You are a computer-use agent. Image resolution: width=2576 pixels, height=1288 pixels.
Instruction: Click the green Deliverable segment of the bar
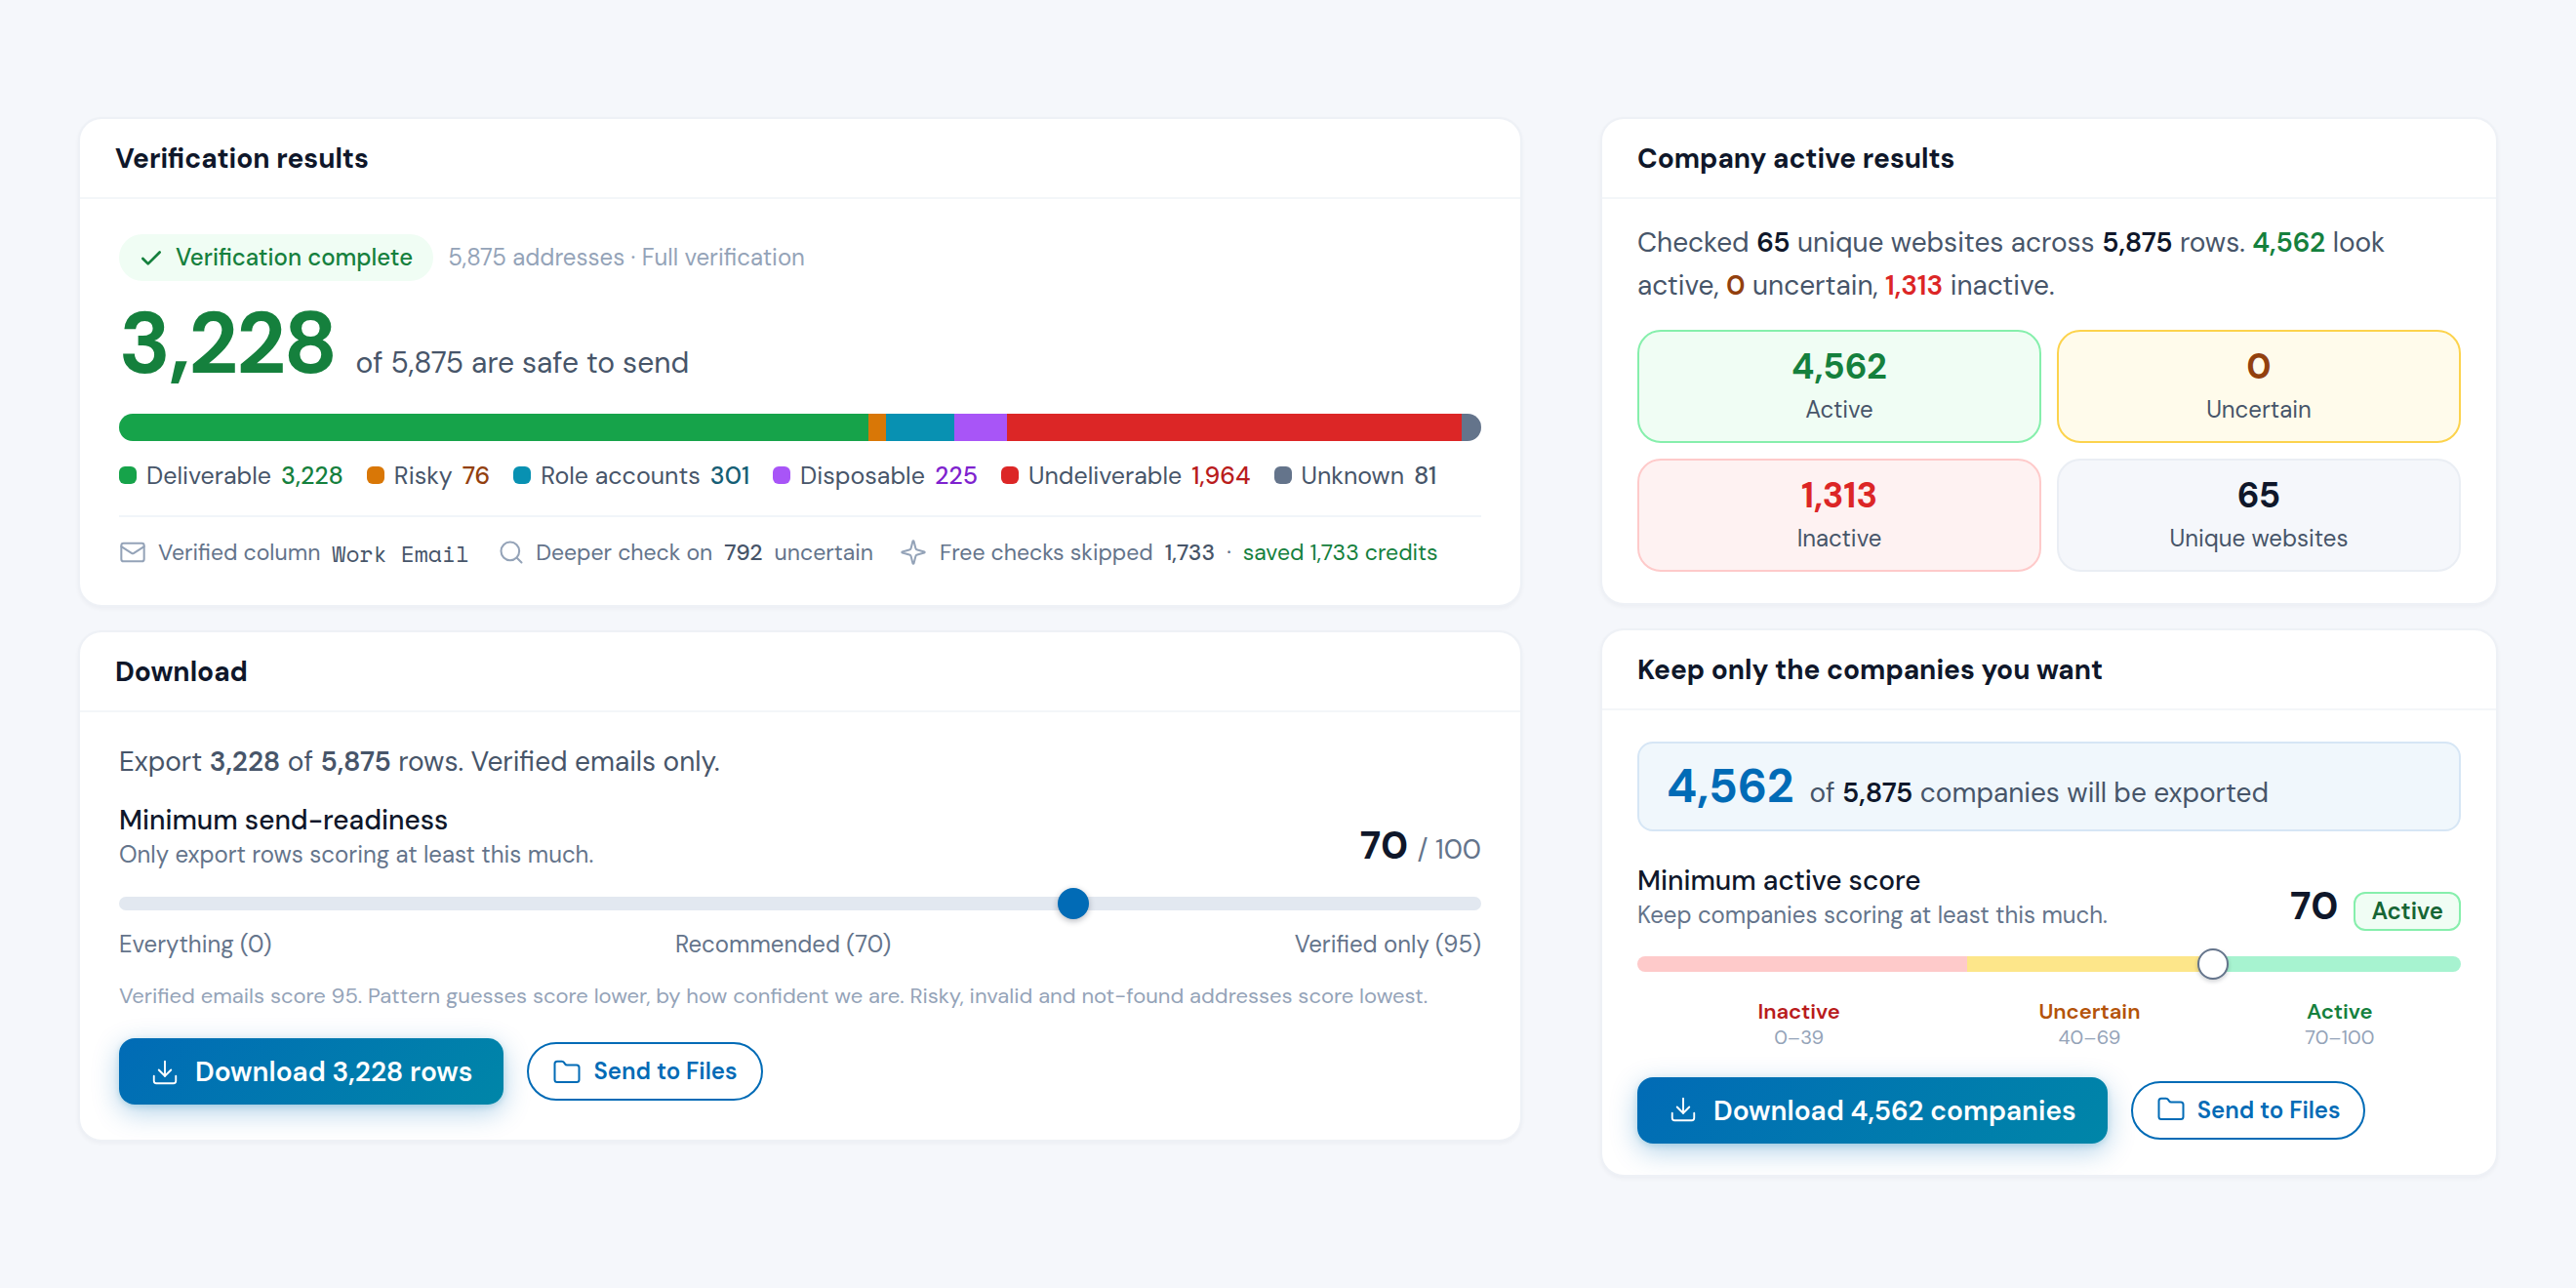[x=493, y=428]
